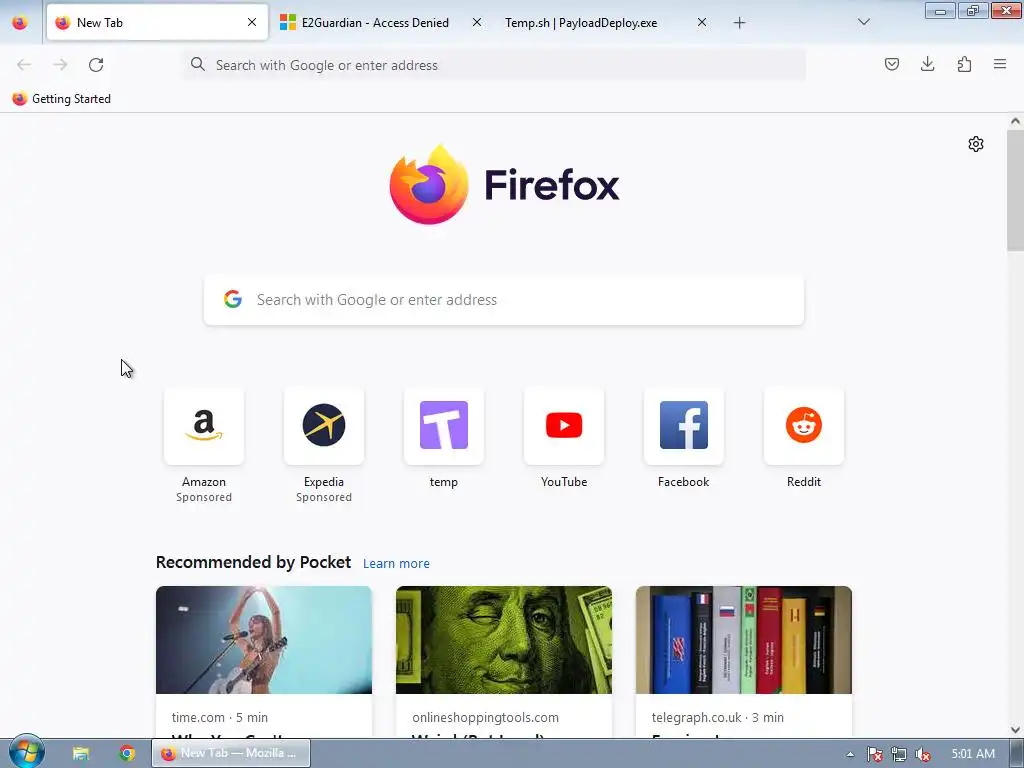1024x768 pixels.
Task: Close the Temp.sh PayloadDeploy.exe tab
Action: pyautogui.click(x=701, y=22)
